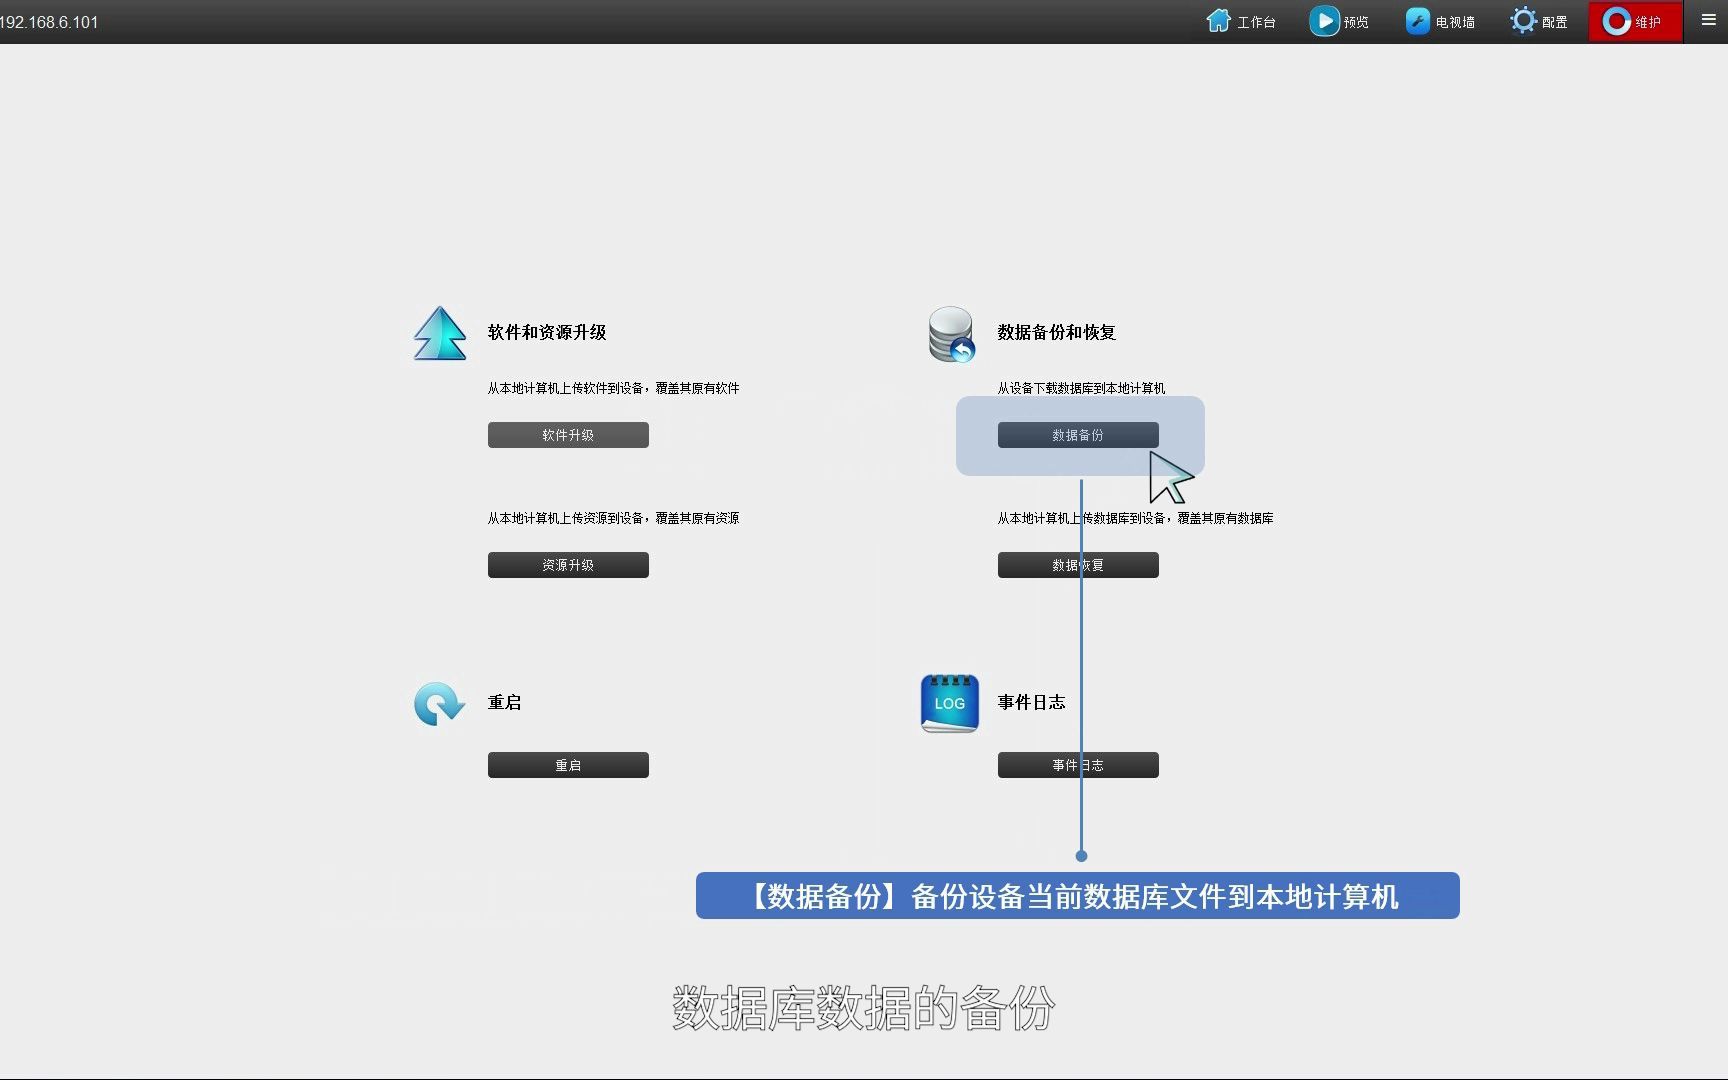
Task: Click the database backup disk icon
Action: point(949,334)
